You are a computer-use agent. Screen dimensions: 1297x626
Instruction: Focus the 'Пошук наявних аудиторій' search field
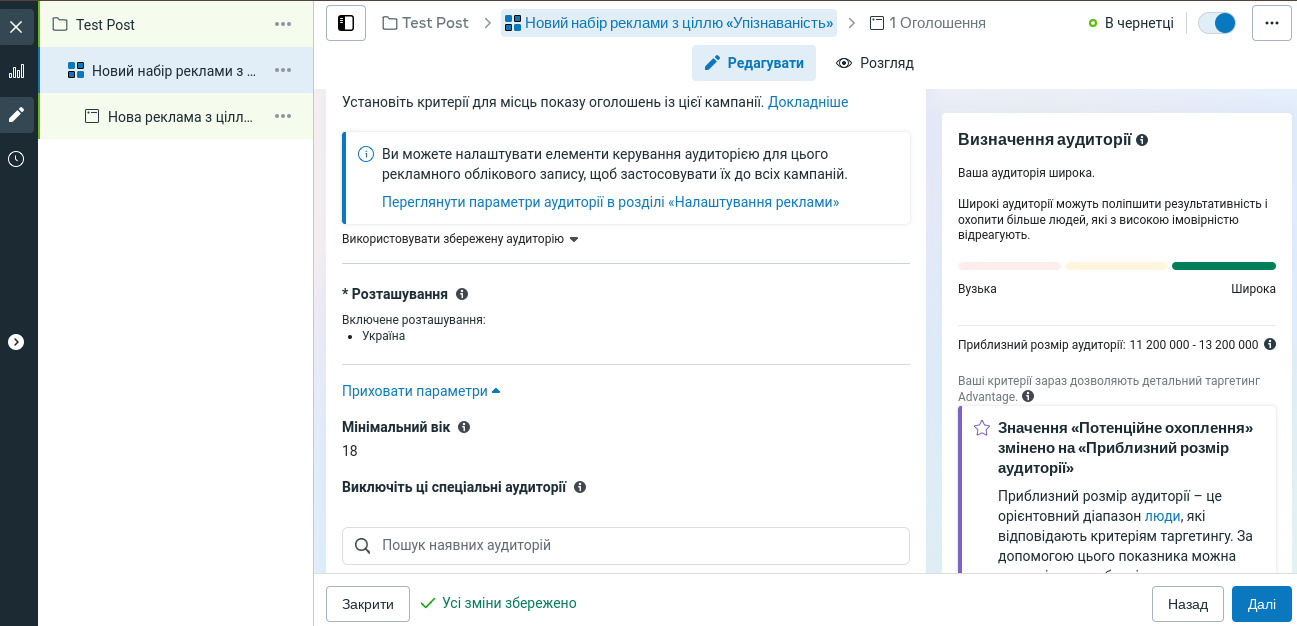[626, 546]
